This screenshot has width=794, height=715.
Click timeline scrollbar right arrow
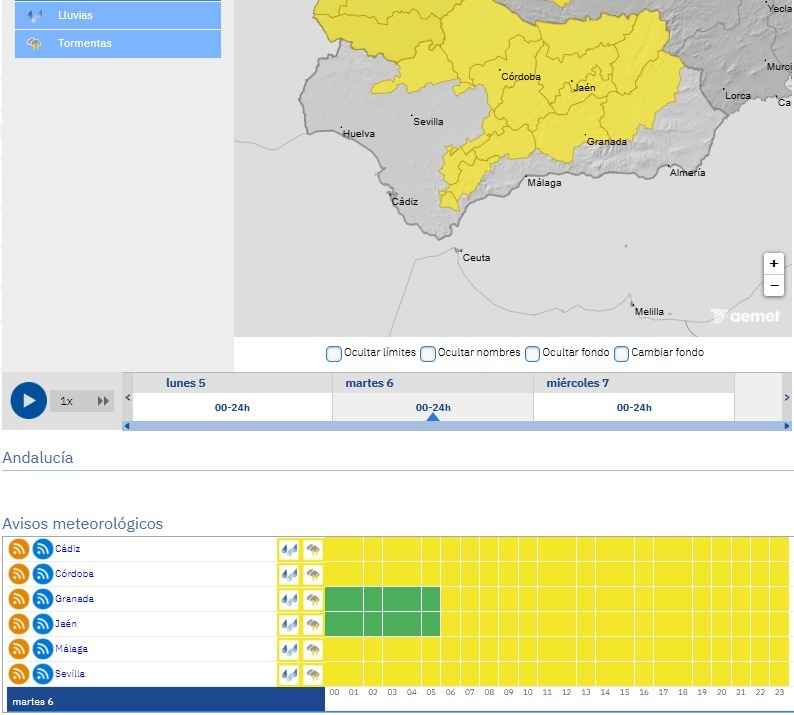[x=787, y=426]
